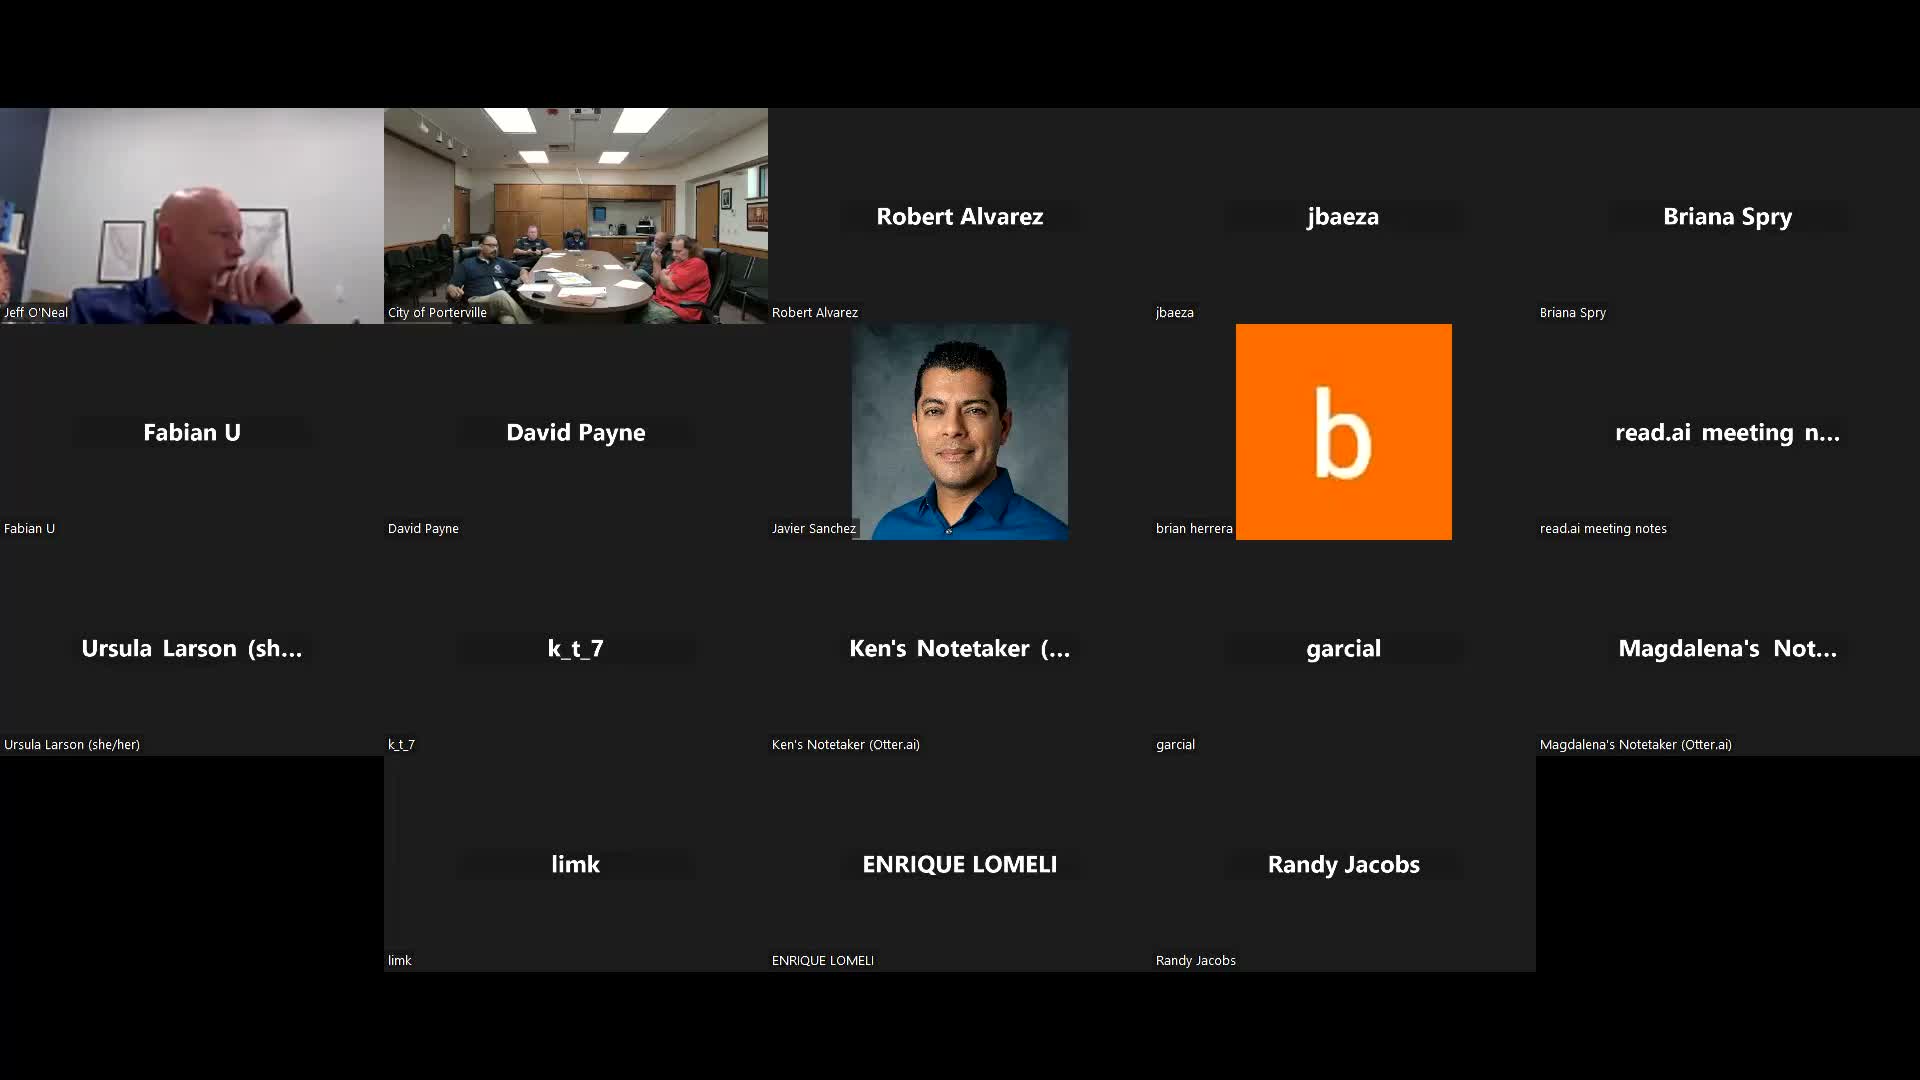1920x1080 pixels.
Task: Select the Randy Jacobs participant tile
Action: [1343, 864]
